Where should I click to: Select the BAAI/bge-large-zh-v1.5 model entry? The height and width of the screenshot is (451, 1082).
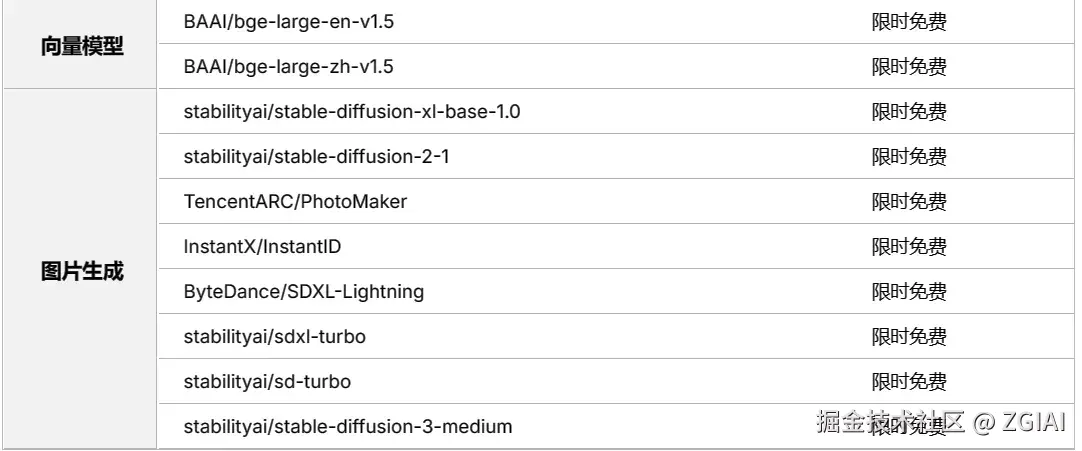pos(288,67)
